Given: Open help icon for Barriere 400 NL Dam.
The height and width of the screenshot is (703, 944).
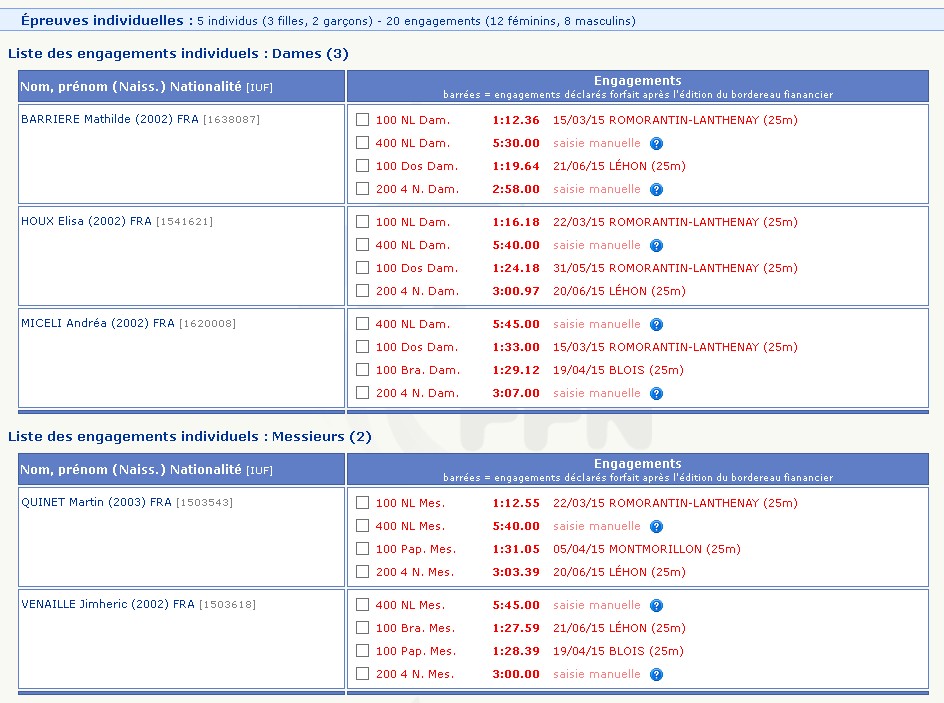Looking at the screenshot, I should tap(656, 143).
